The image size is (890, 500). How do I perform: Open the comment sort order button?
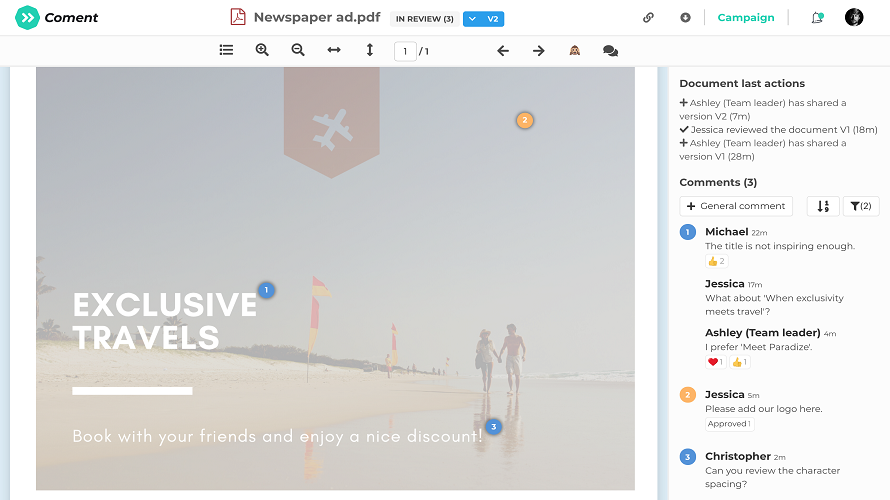tap(823, 206)
